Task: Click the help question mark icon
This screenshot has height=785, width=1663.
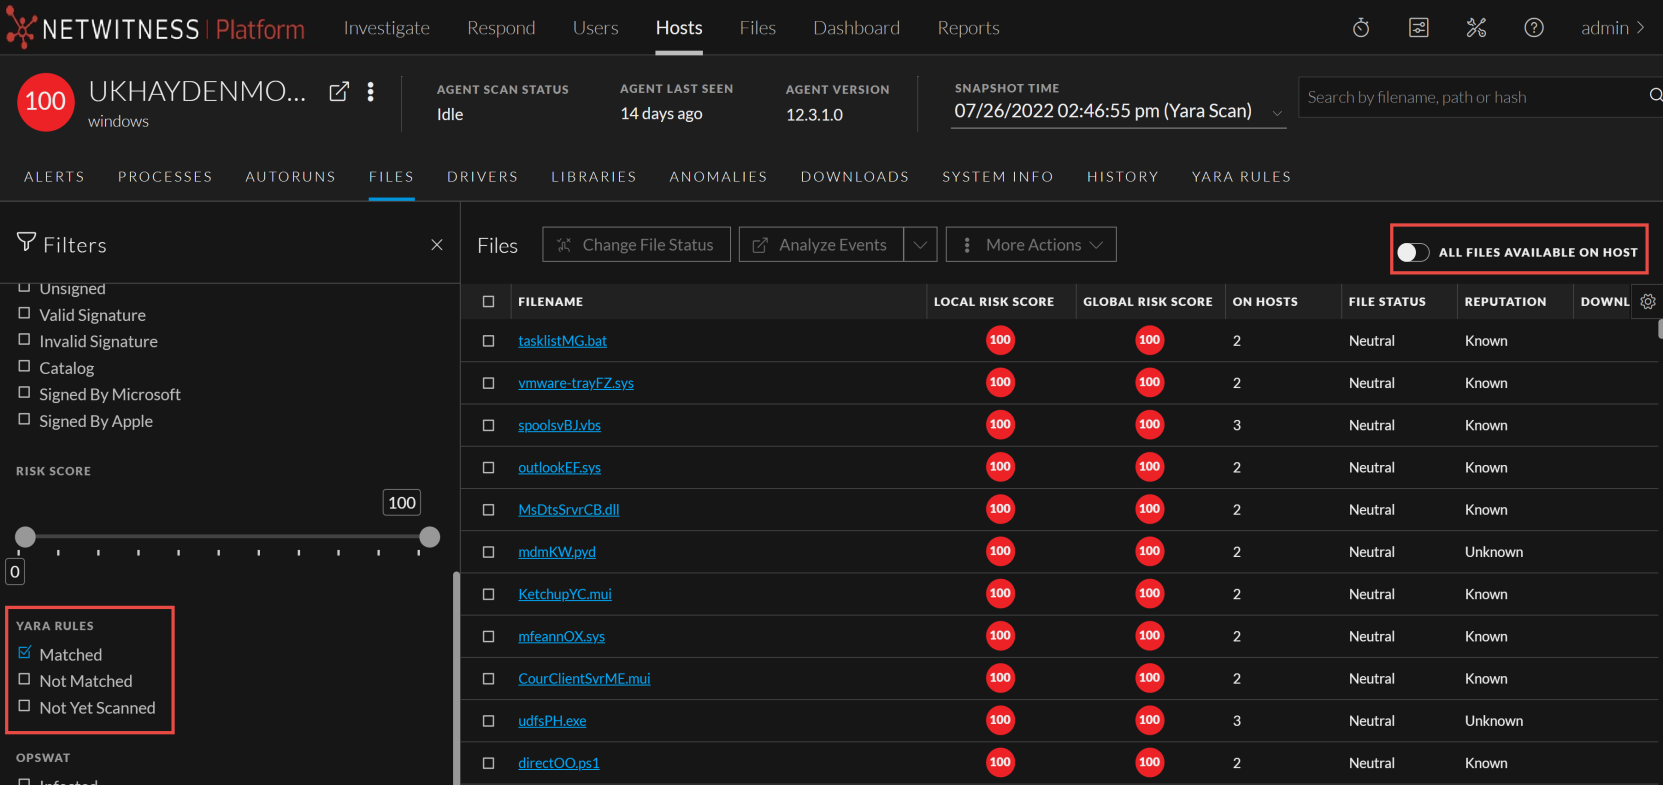Action: point(1533,28)
